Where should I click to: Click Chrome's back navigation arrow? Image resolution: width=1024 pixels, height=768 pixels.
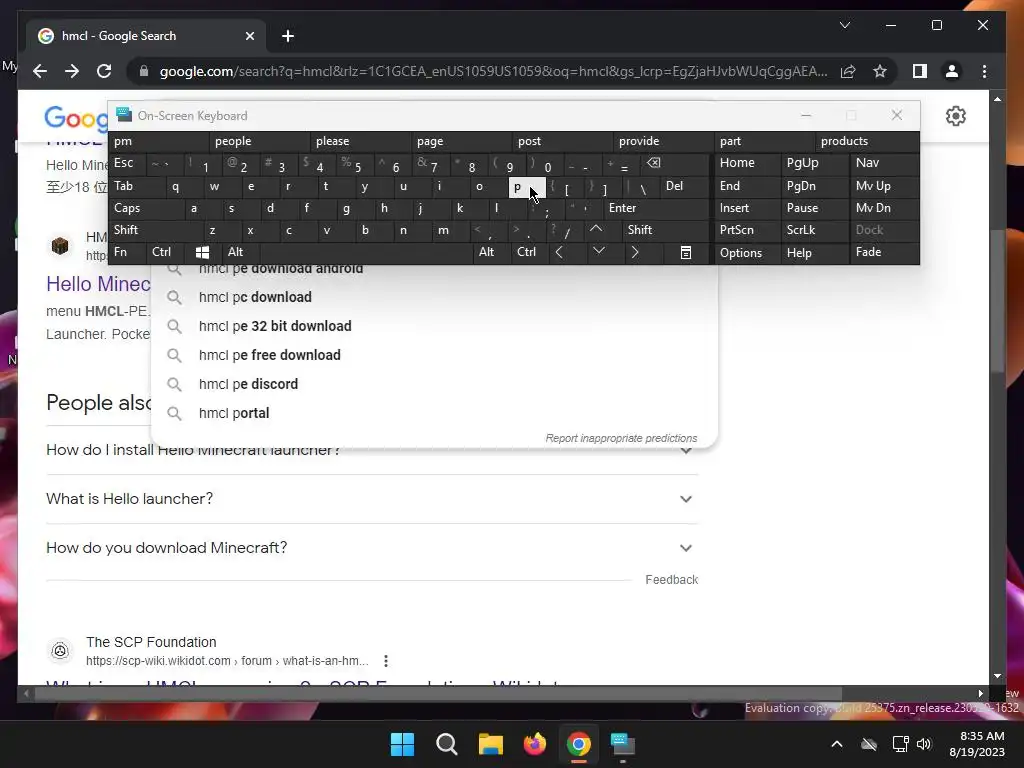40,71
